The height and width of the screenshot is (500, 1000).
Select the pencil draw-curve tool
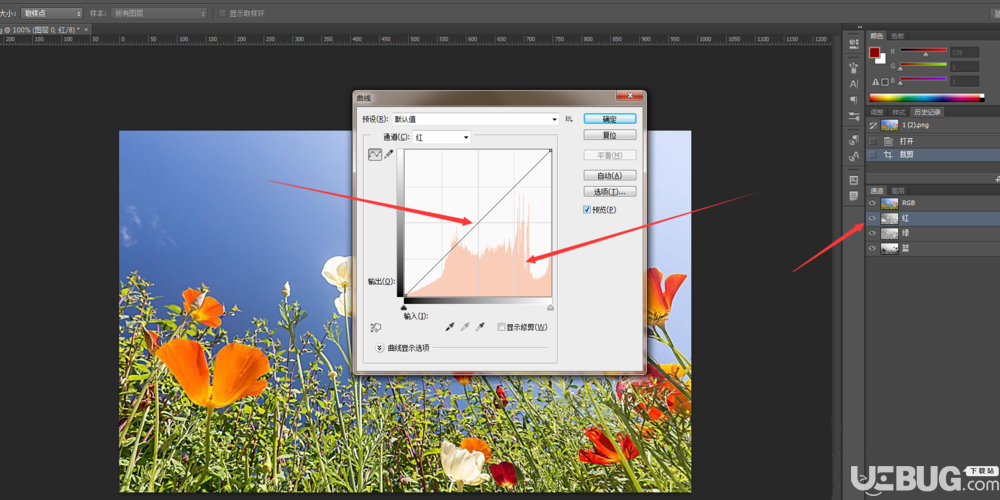[x=388, y=154]
